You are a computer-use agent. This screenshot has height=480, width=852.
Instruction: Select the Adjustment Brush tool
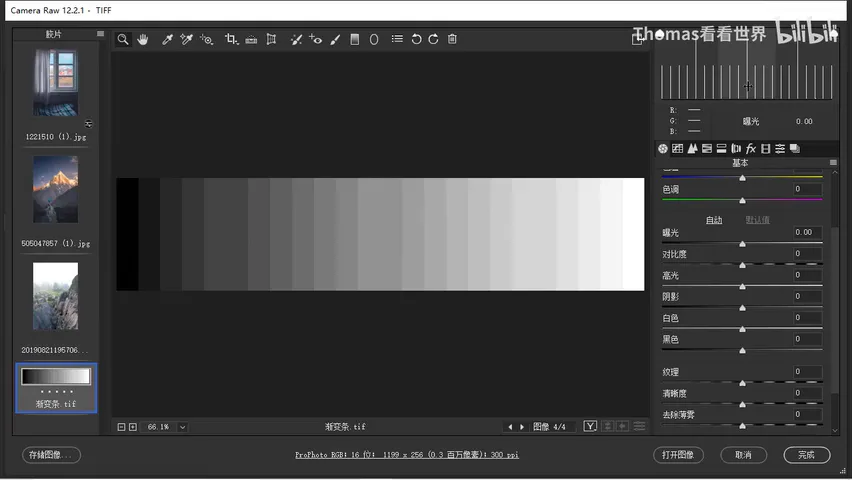tap(335, 39)
